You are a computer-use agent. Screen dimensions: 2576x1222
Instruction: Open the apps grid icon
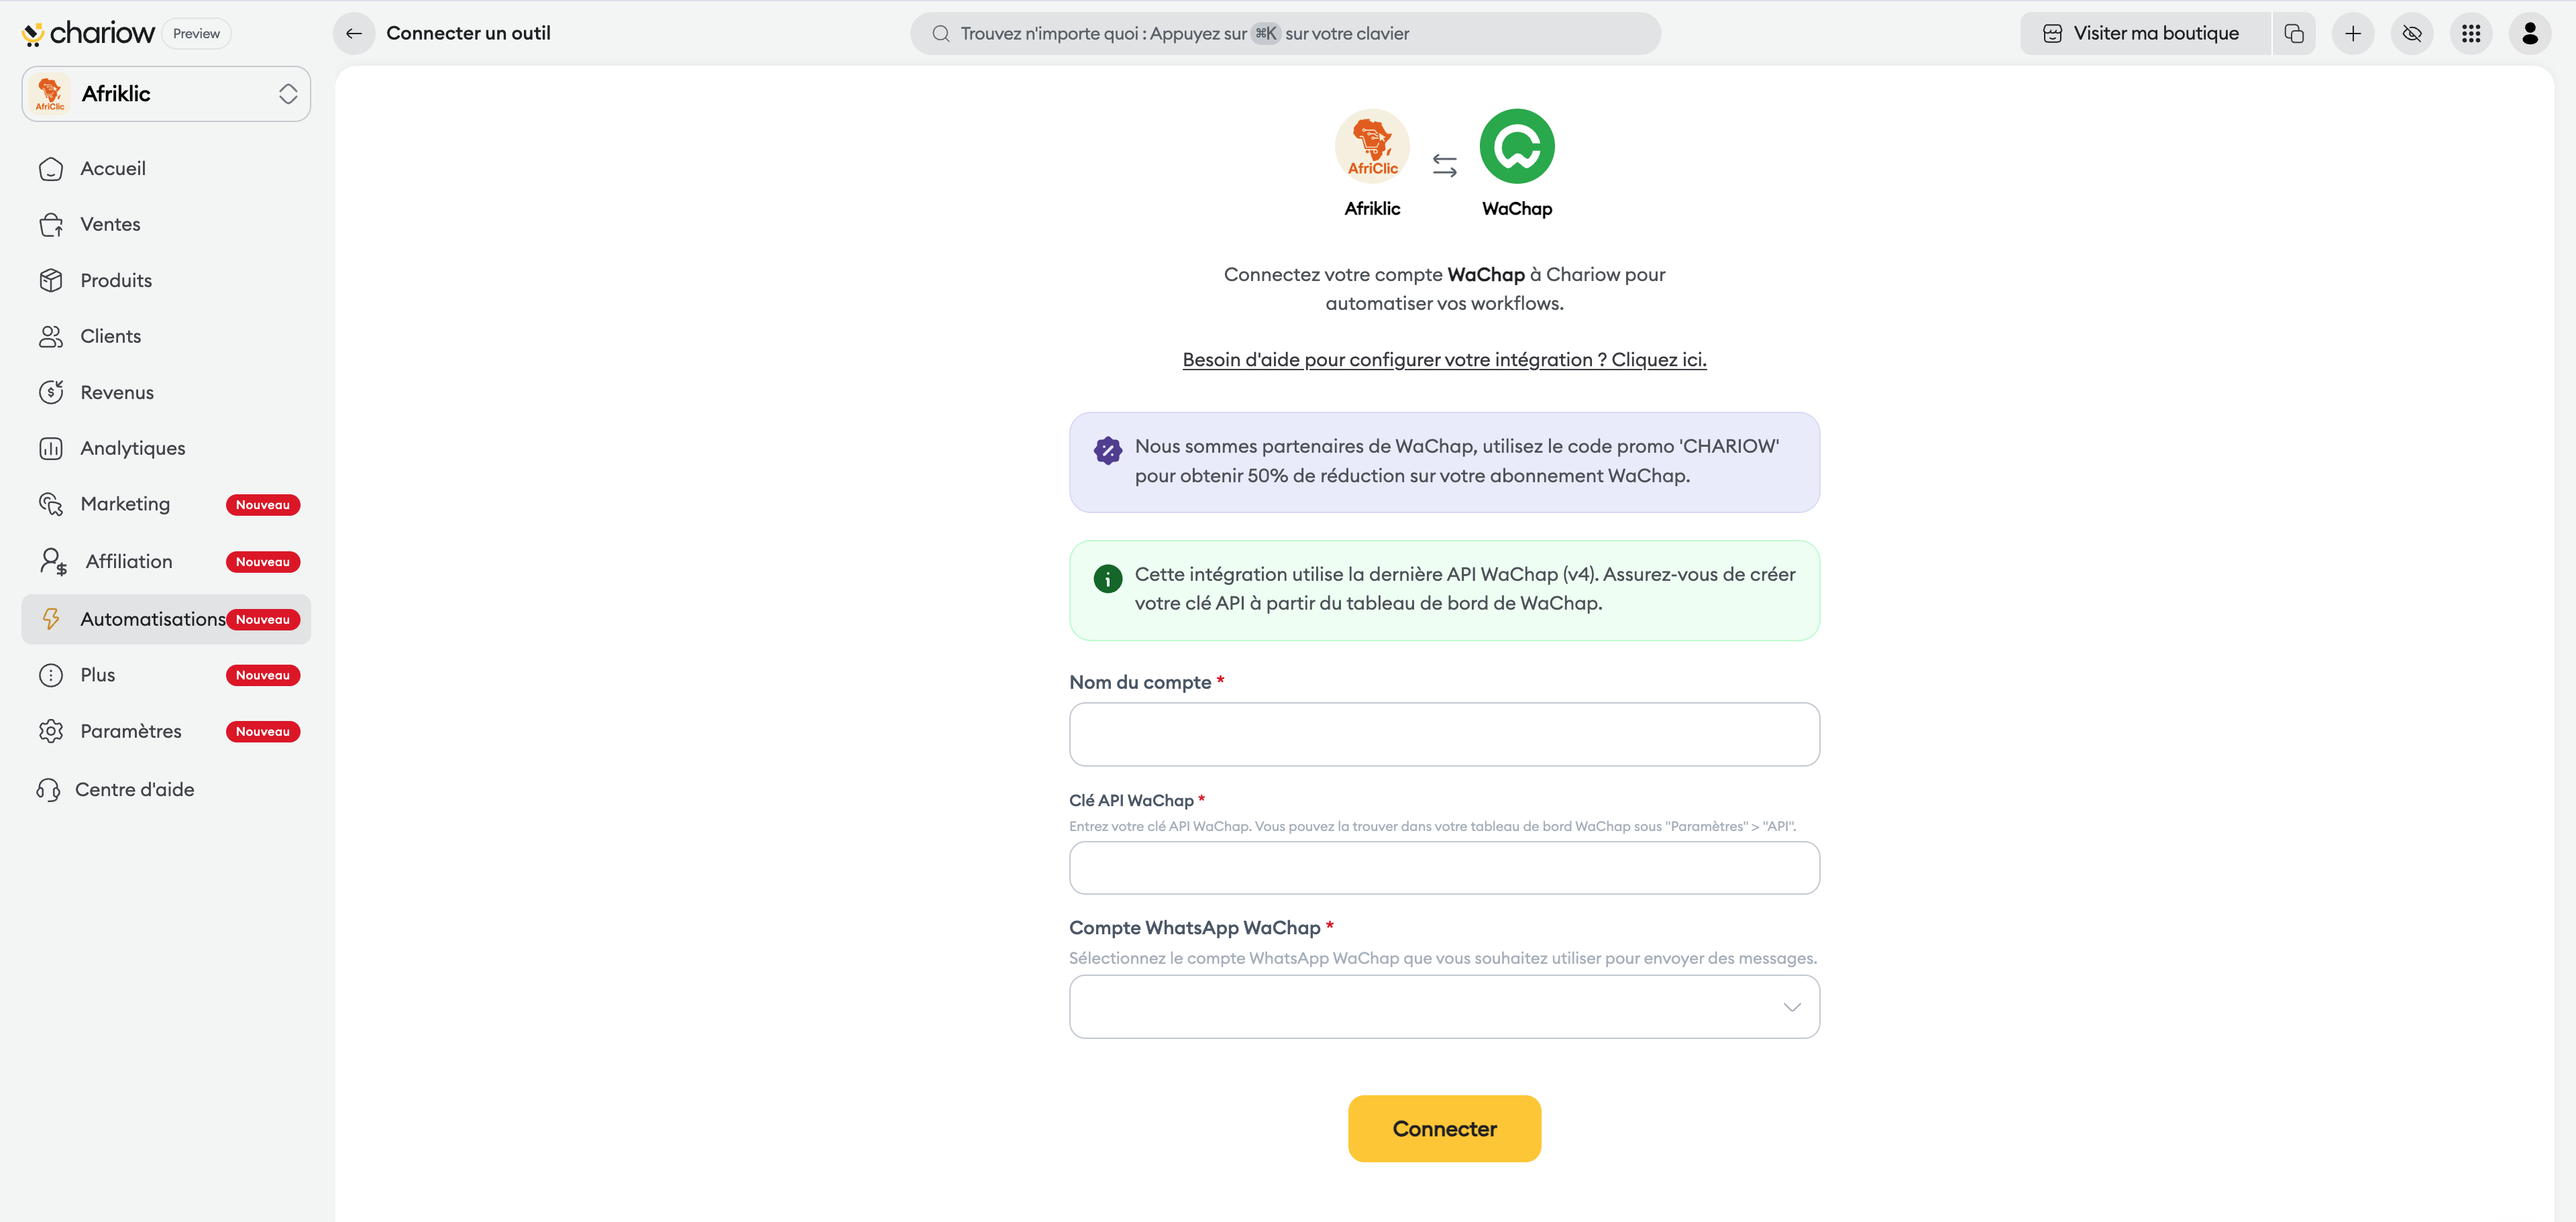pyautogui.click(x=2471, y=33)
